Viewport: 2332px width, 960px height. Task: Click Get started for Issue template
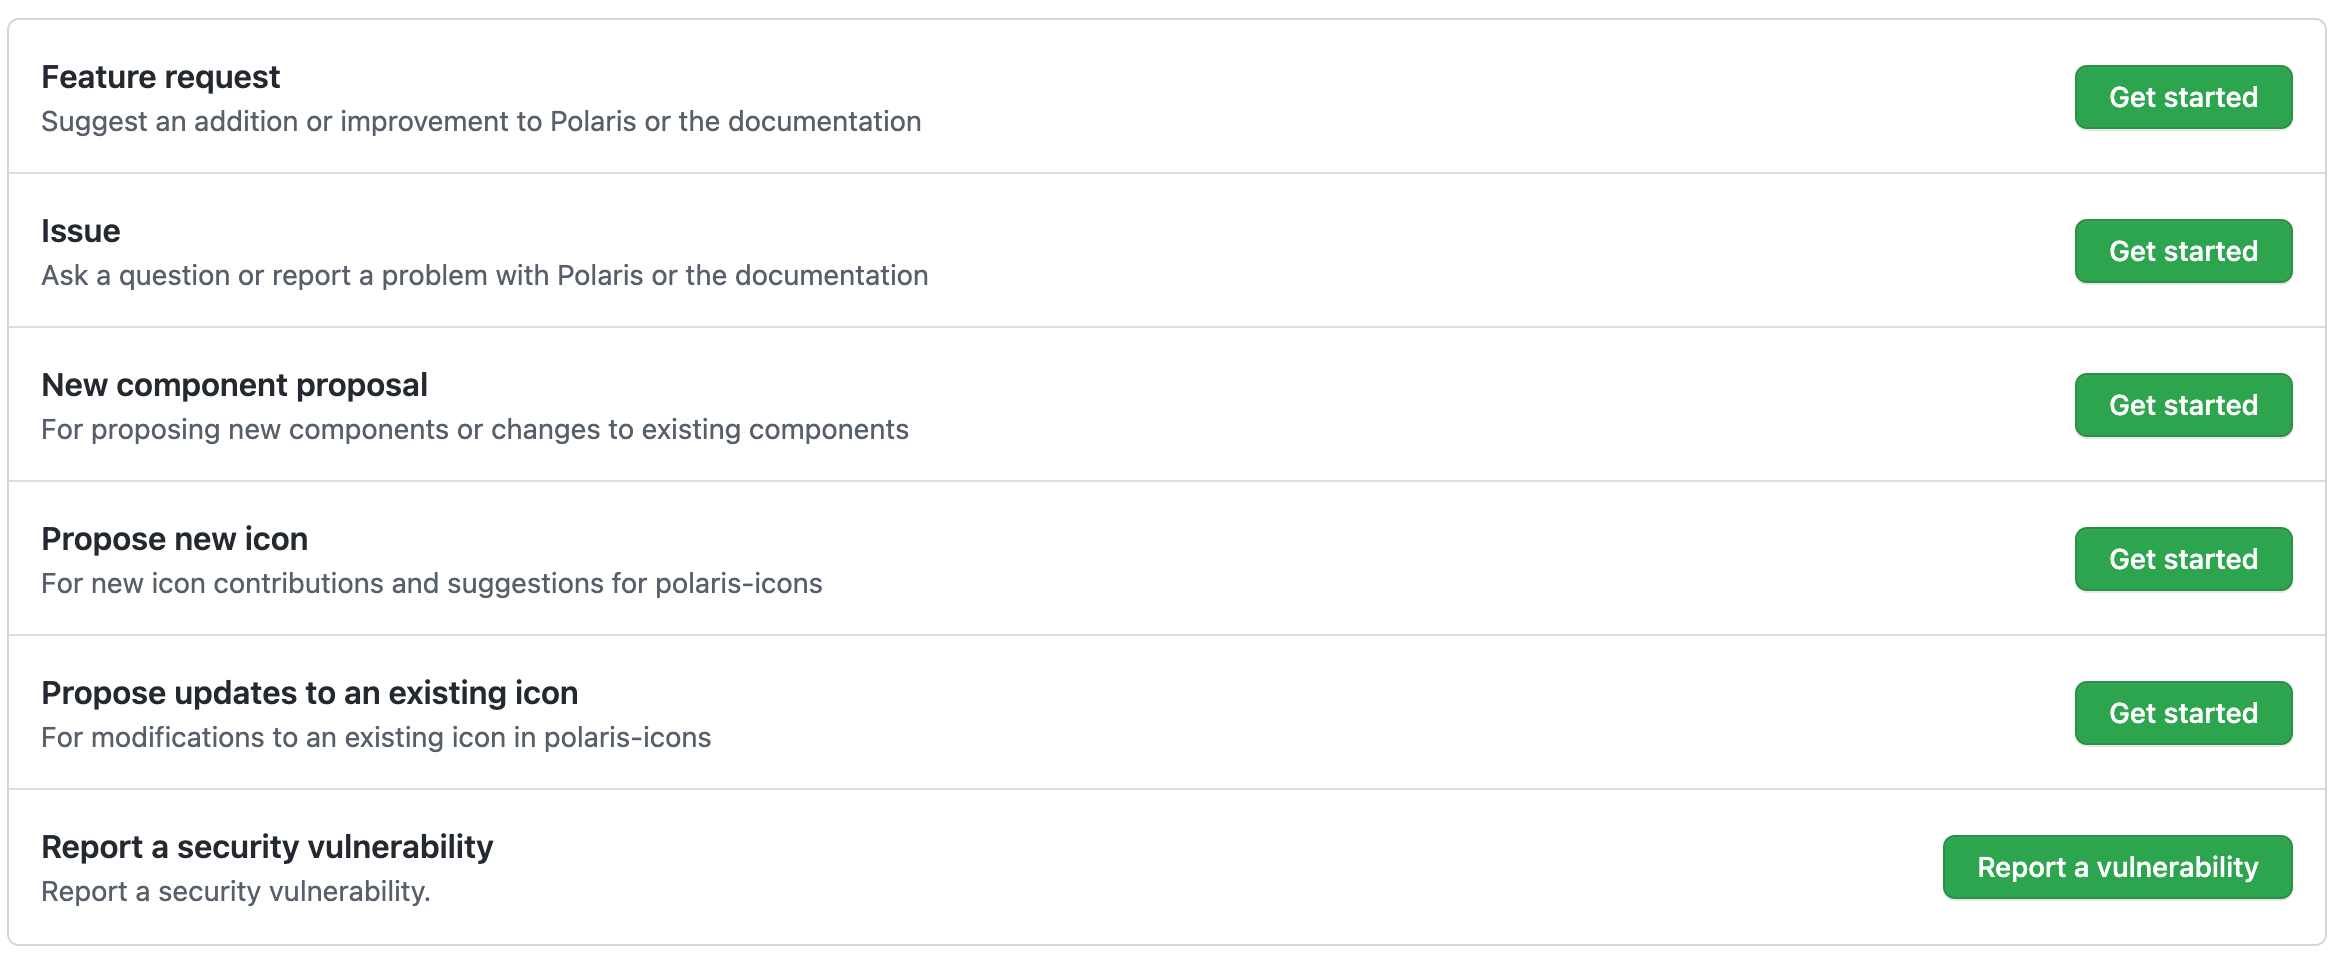pos(2183,251)
